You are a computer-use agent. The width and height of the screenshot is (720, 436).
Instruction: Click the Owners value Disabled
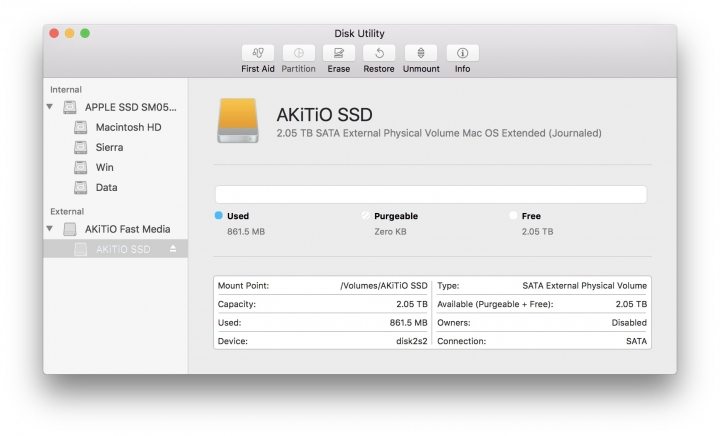pyautogui.click(x=629, y=323)
